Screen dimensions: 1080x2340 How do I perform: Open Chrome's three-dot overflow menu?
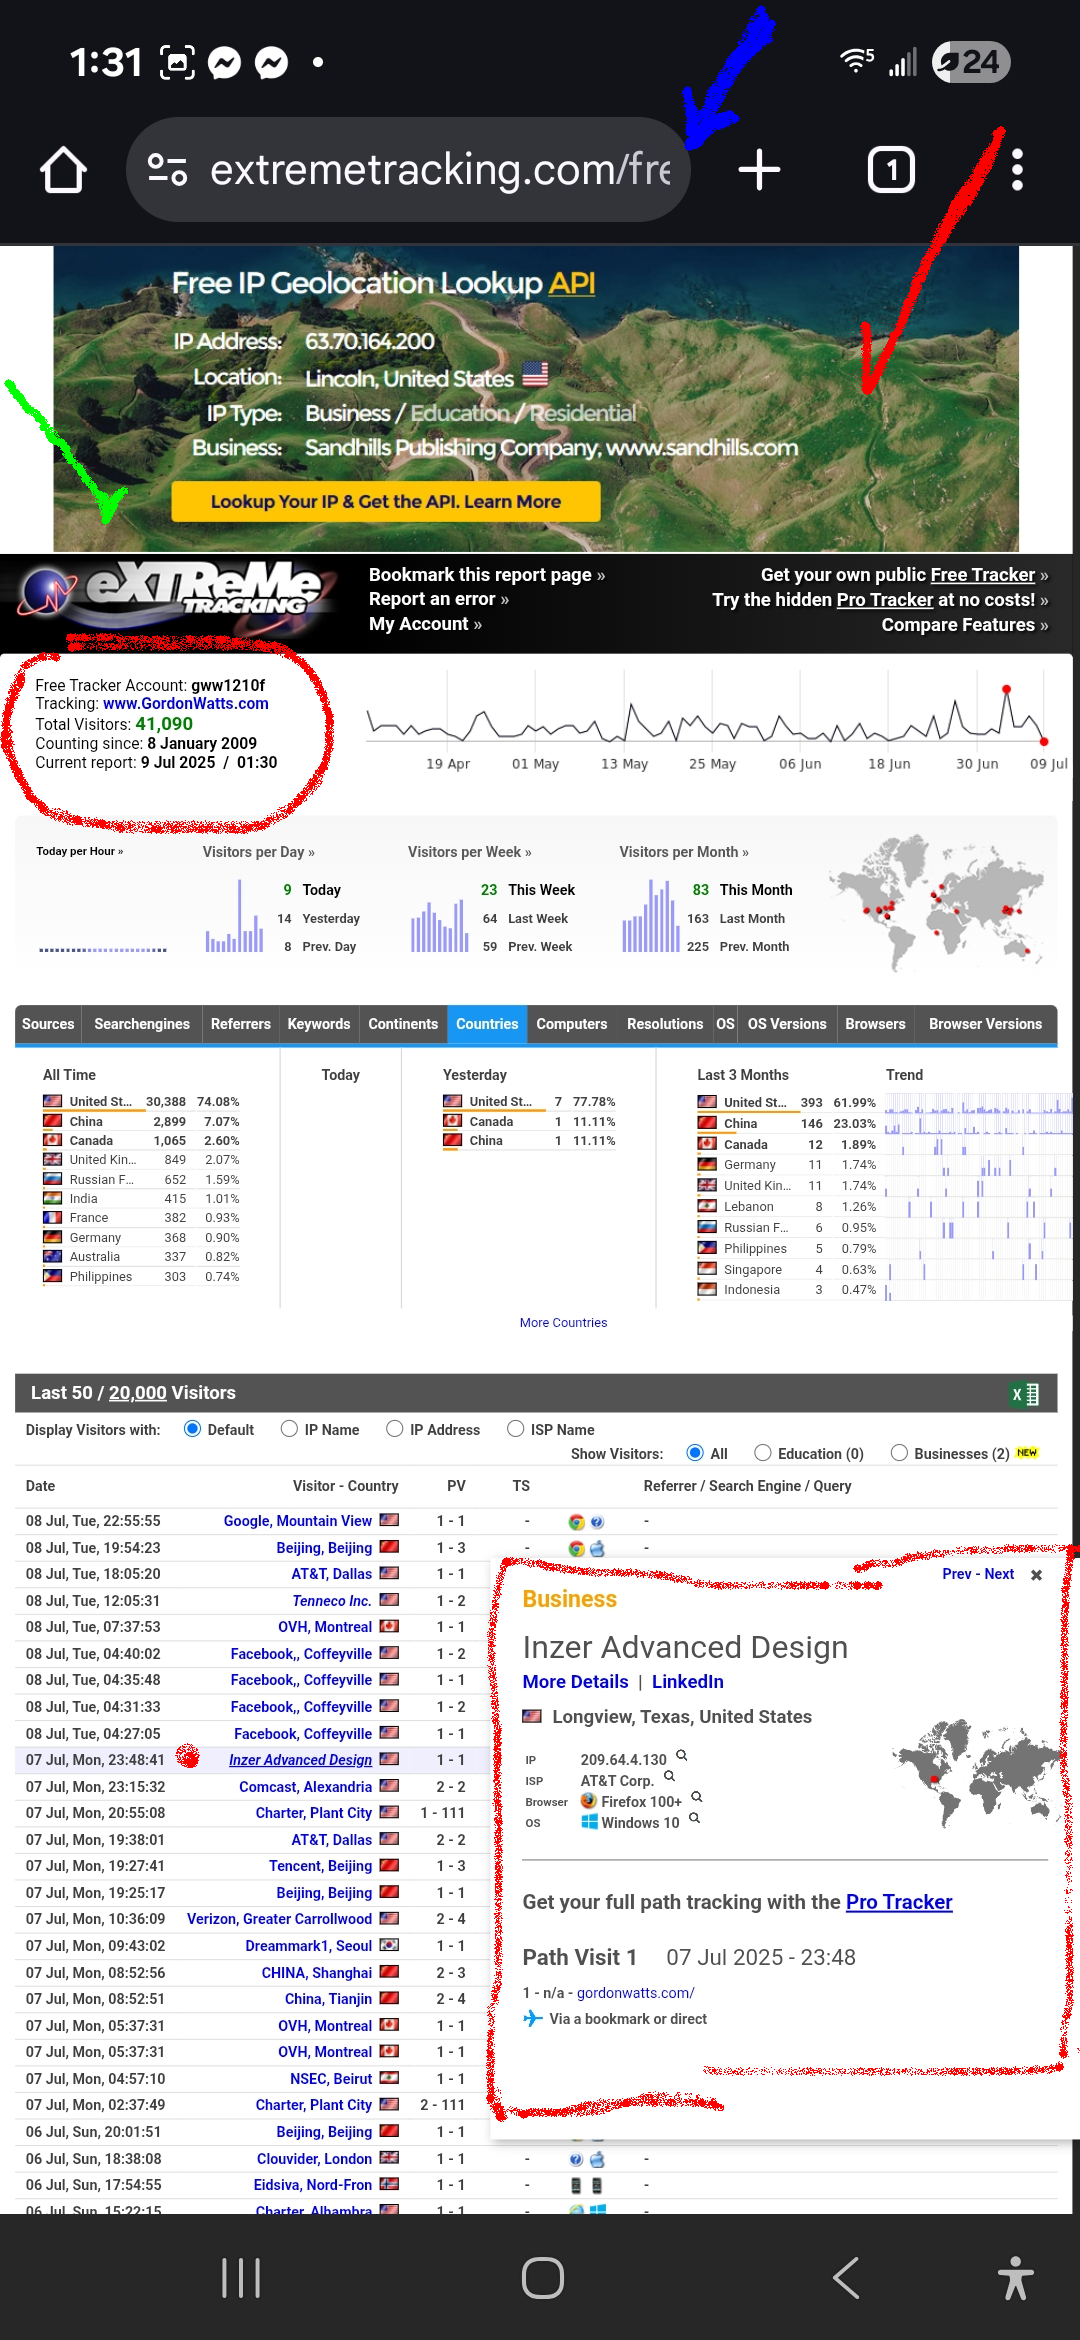(x=1017, y=170)
